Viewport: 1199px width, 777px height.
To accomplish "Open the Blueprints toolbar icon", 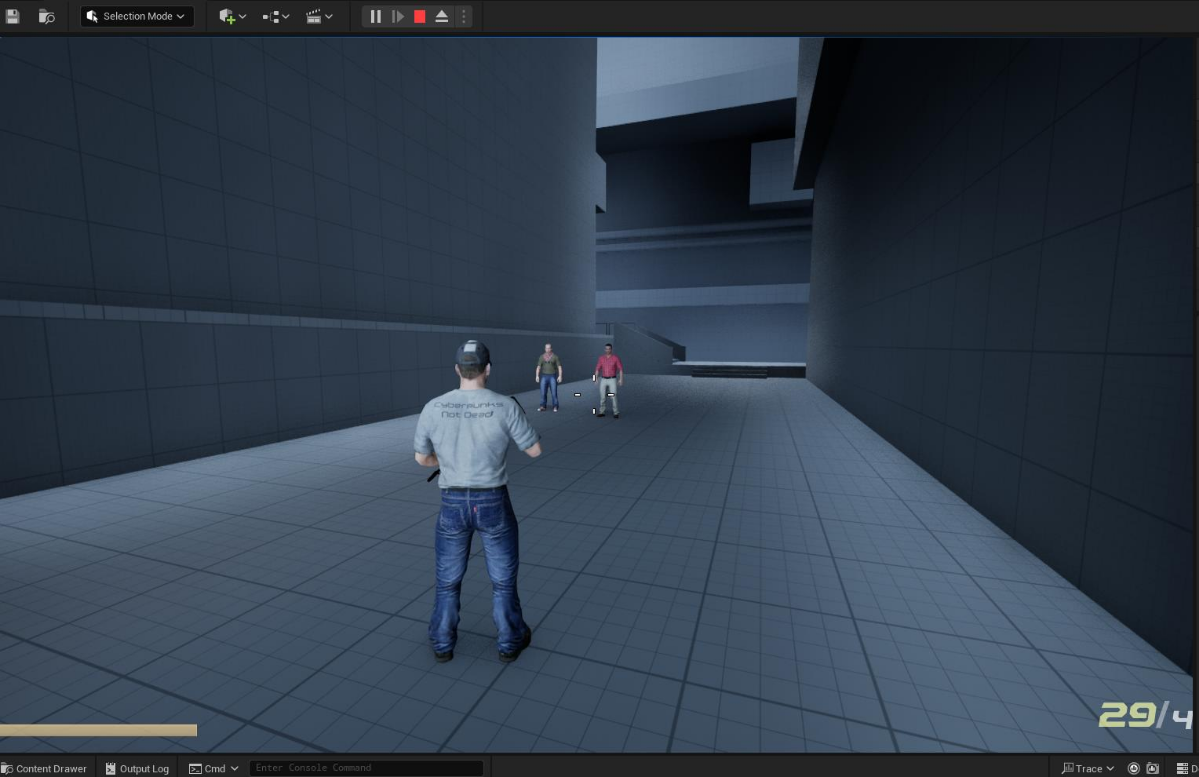I will tap(270, 16).
